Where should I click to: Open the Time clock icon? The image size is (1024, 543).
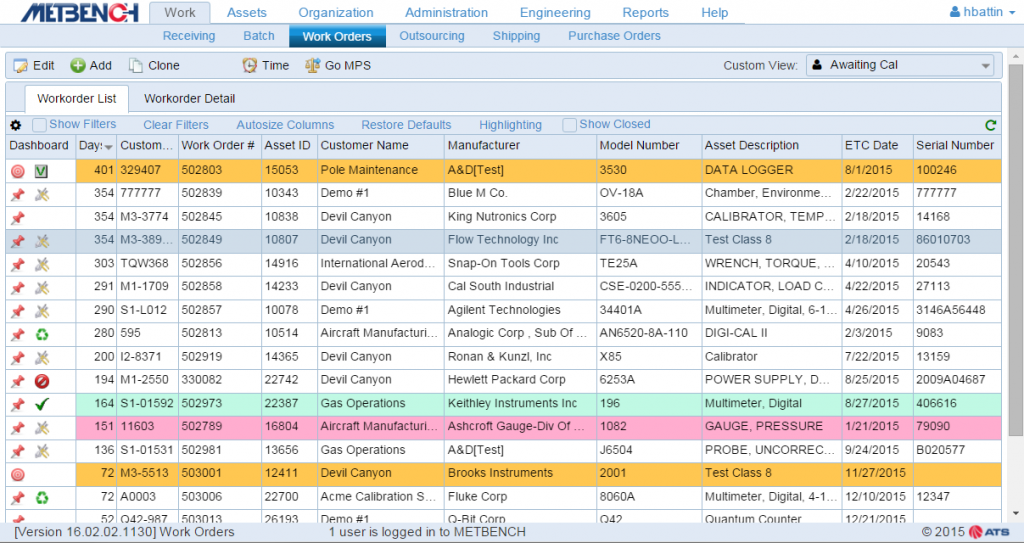click(x=249, y=65)
